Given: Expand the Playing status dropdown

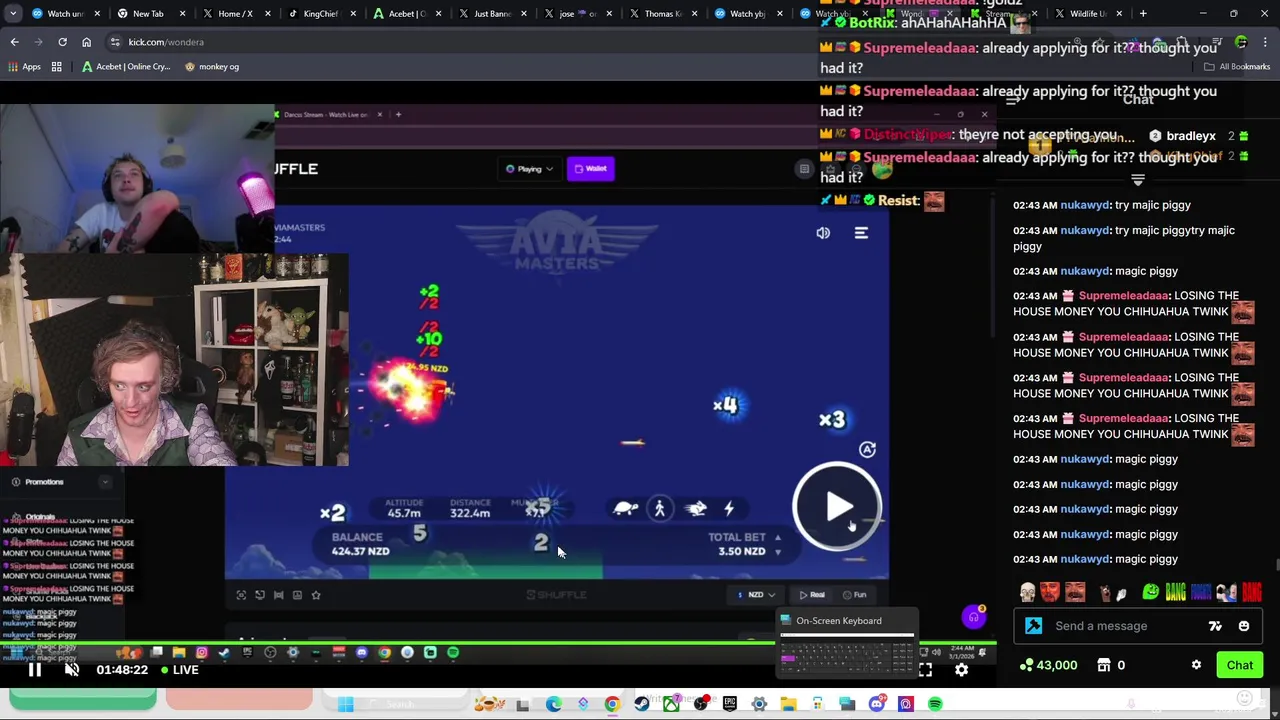Looking at the screenshot, I should click(529, 169).
